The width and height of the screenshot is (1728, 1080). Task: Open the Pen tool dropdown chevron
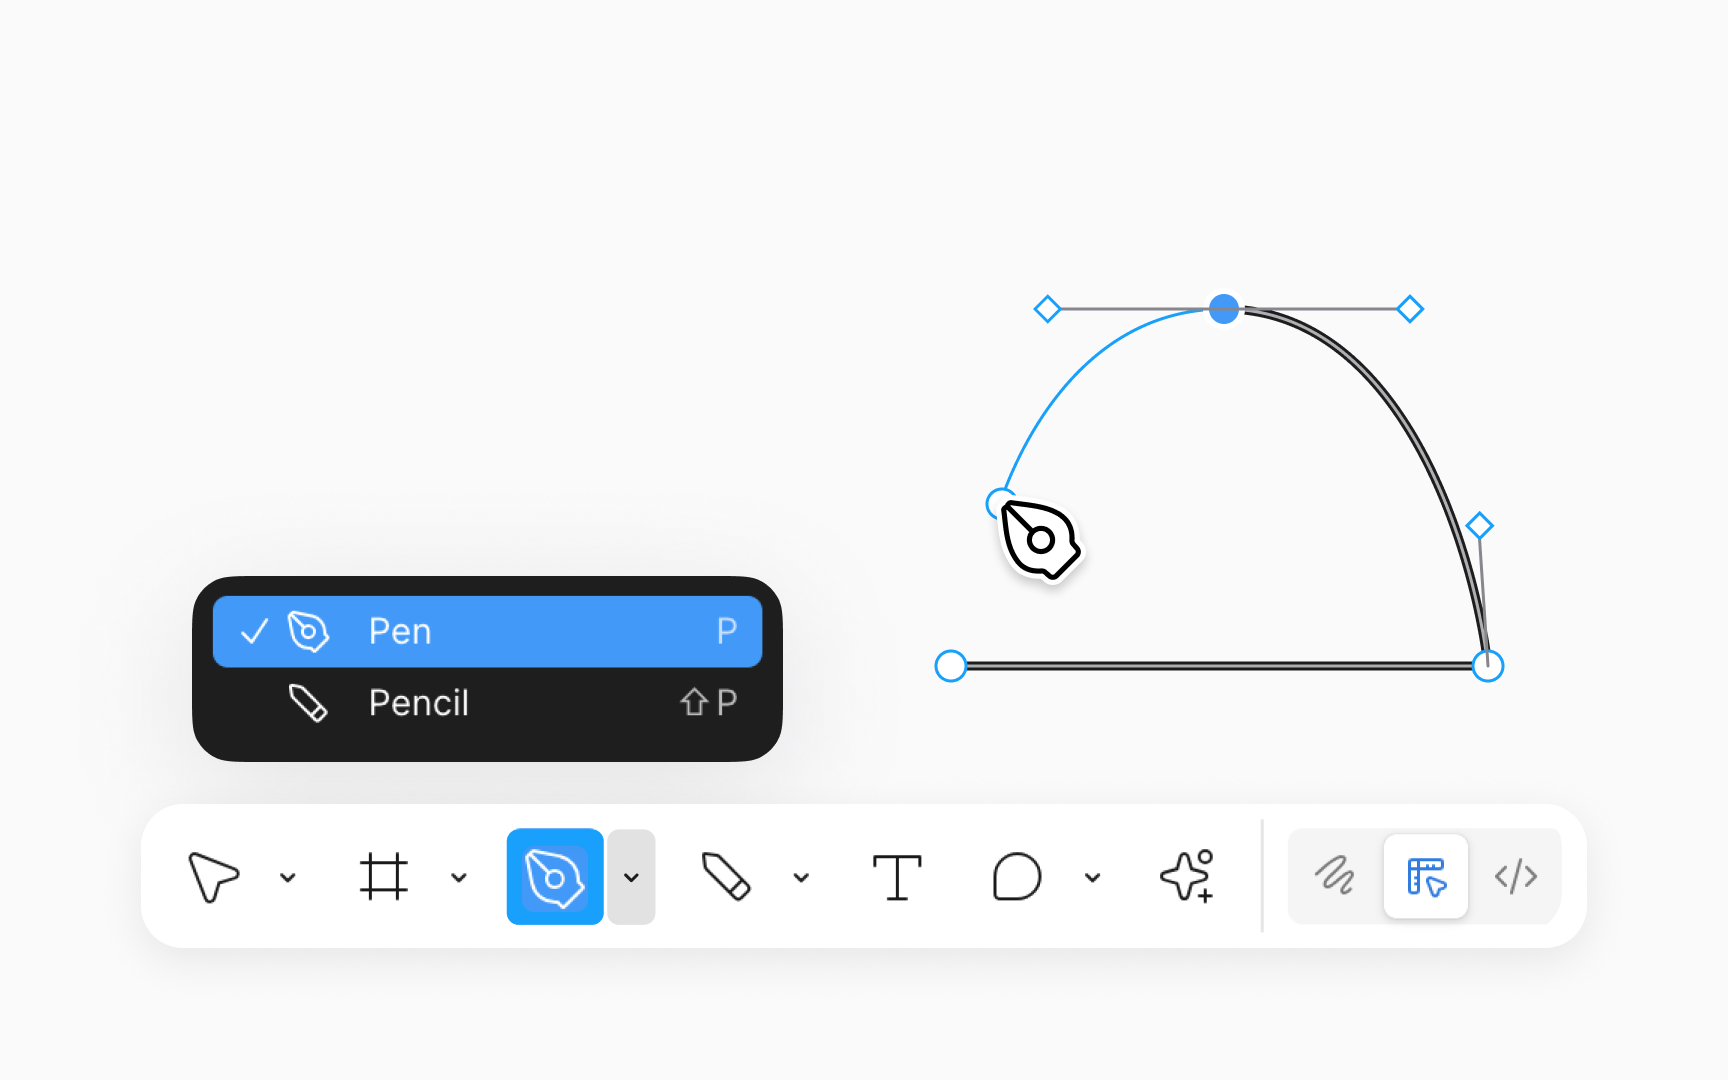[631, 877]
